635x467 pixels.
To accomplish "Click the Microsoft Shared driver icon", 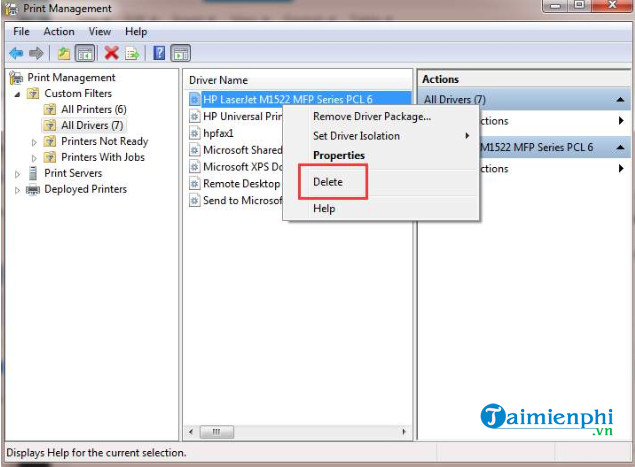I will click(x=195, y=150).
